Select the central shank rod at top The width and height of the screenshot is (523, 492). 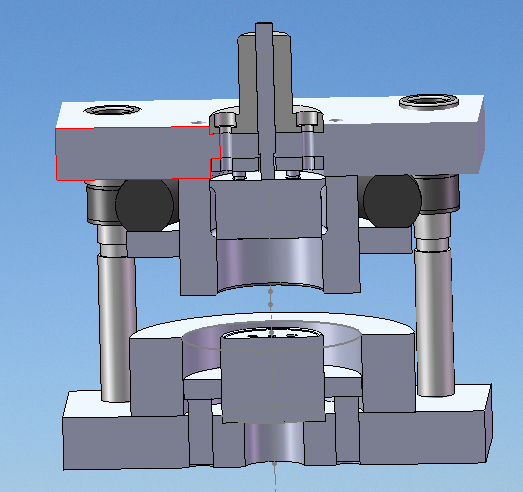pos(266,100)
